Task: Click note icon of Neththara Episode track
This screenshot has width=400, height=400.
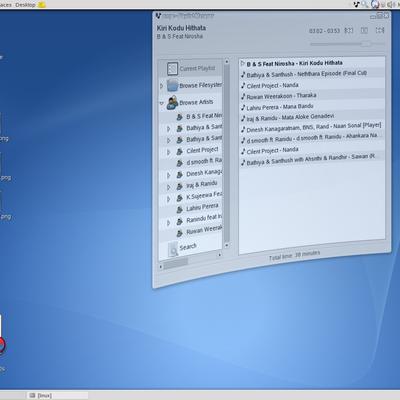Action: pos(243,75)
